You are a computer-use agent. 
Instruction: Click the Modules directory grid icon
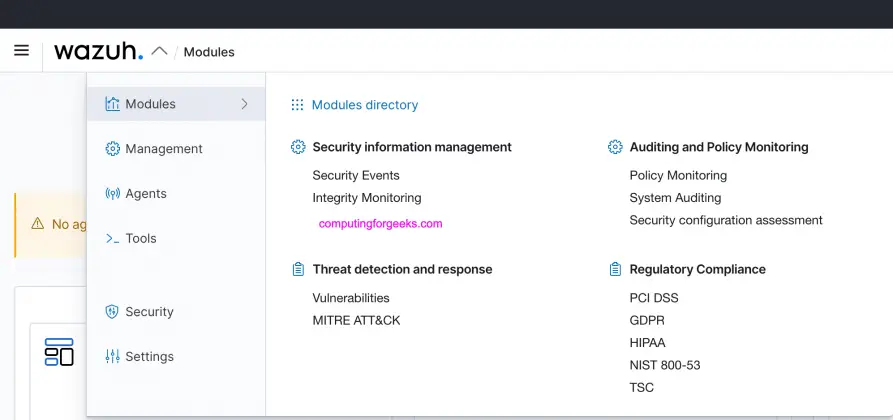[x=297, y=105]
